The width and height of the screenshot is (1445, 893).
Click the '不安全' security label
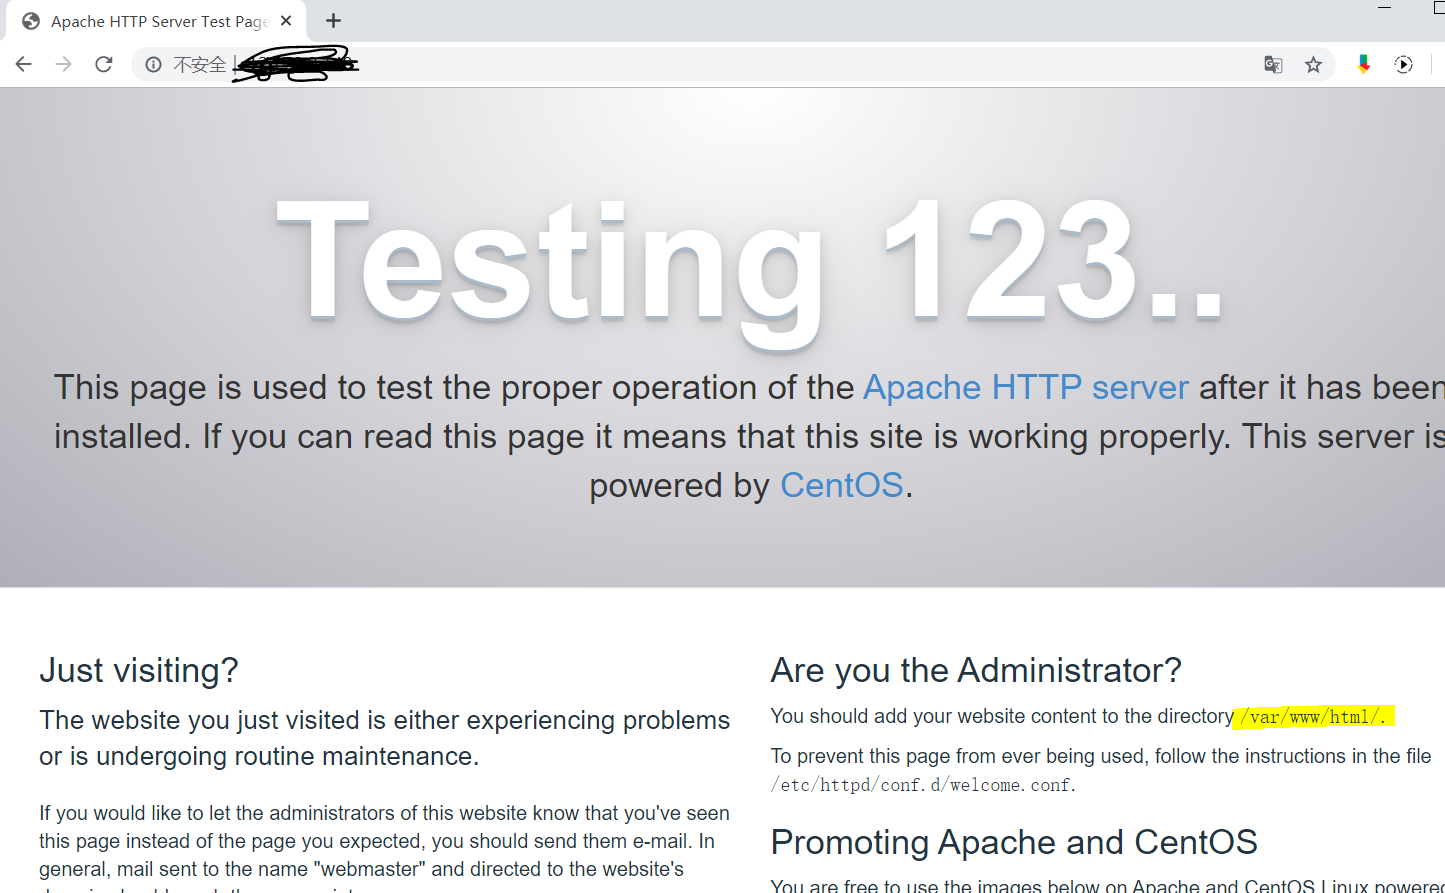pos(200,65)
